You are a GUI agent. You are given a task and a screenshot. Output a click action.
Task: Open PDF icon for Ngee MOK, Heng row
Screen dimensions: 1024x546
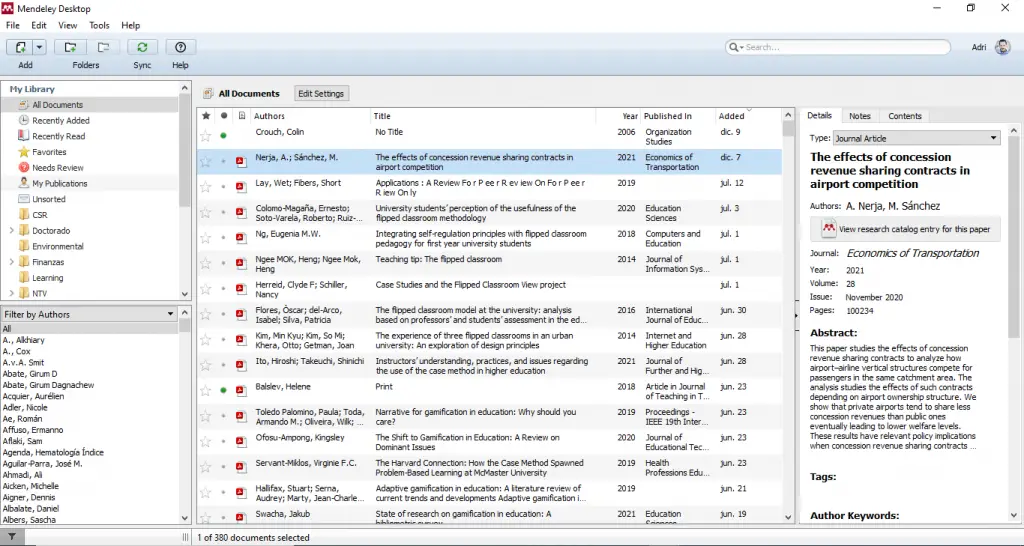click(x=242, y=263)
